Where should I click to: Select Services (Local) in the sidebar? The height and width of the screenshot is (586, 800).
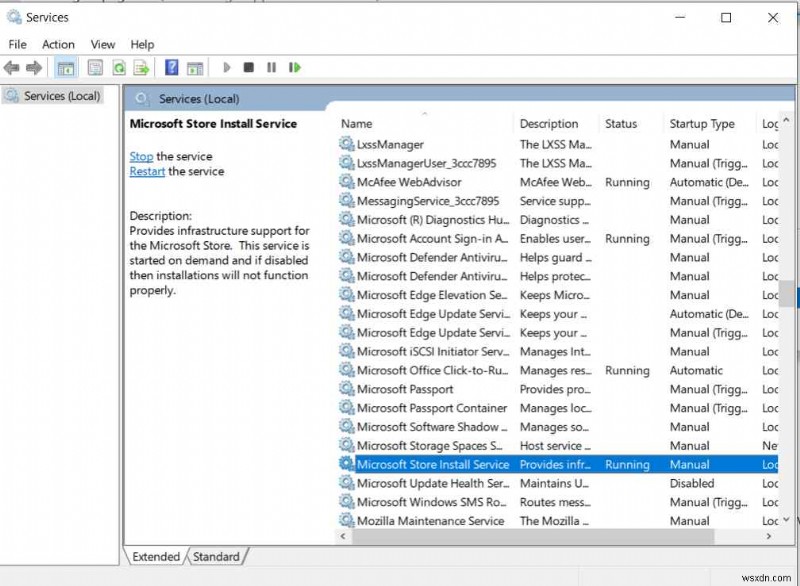(60, 95)
